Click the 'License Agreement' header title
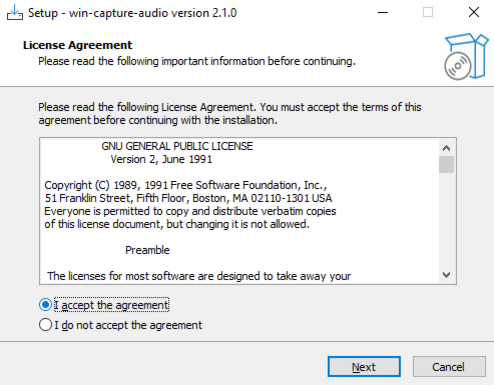494x385 pixels. [x=77, y=45]
